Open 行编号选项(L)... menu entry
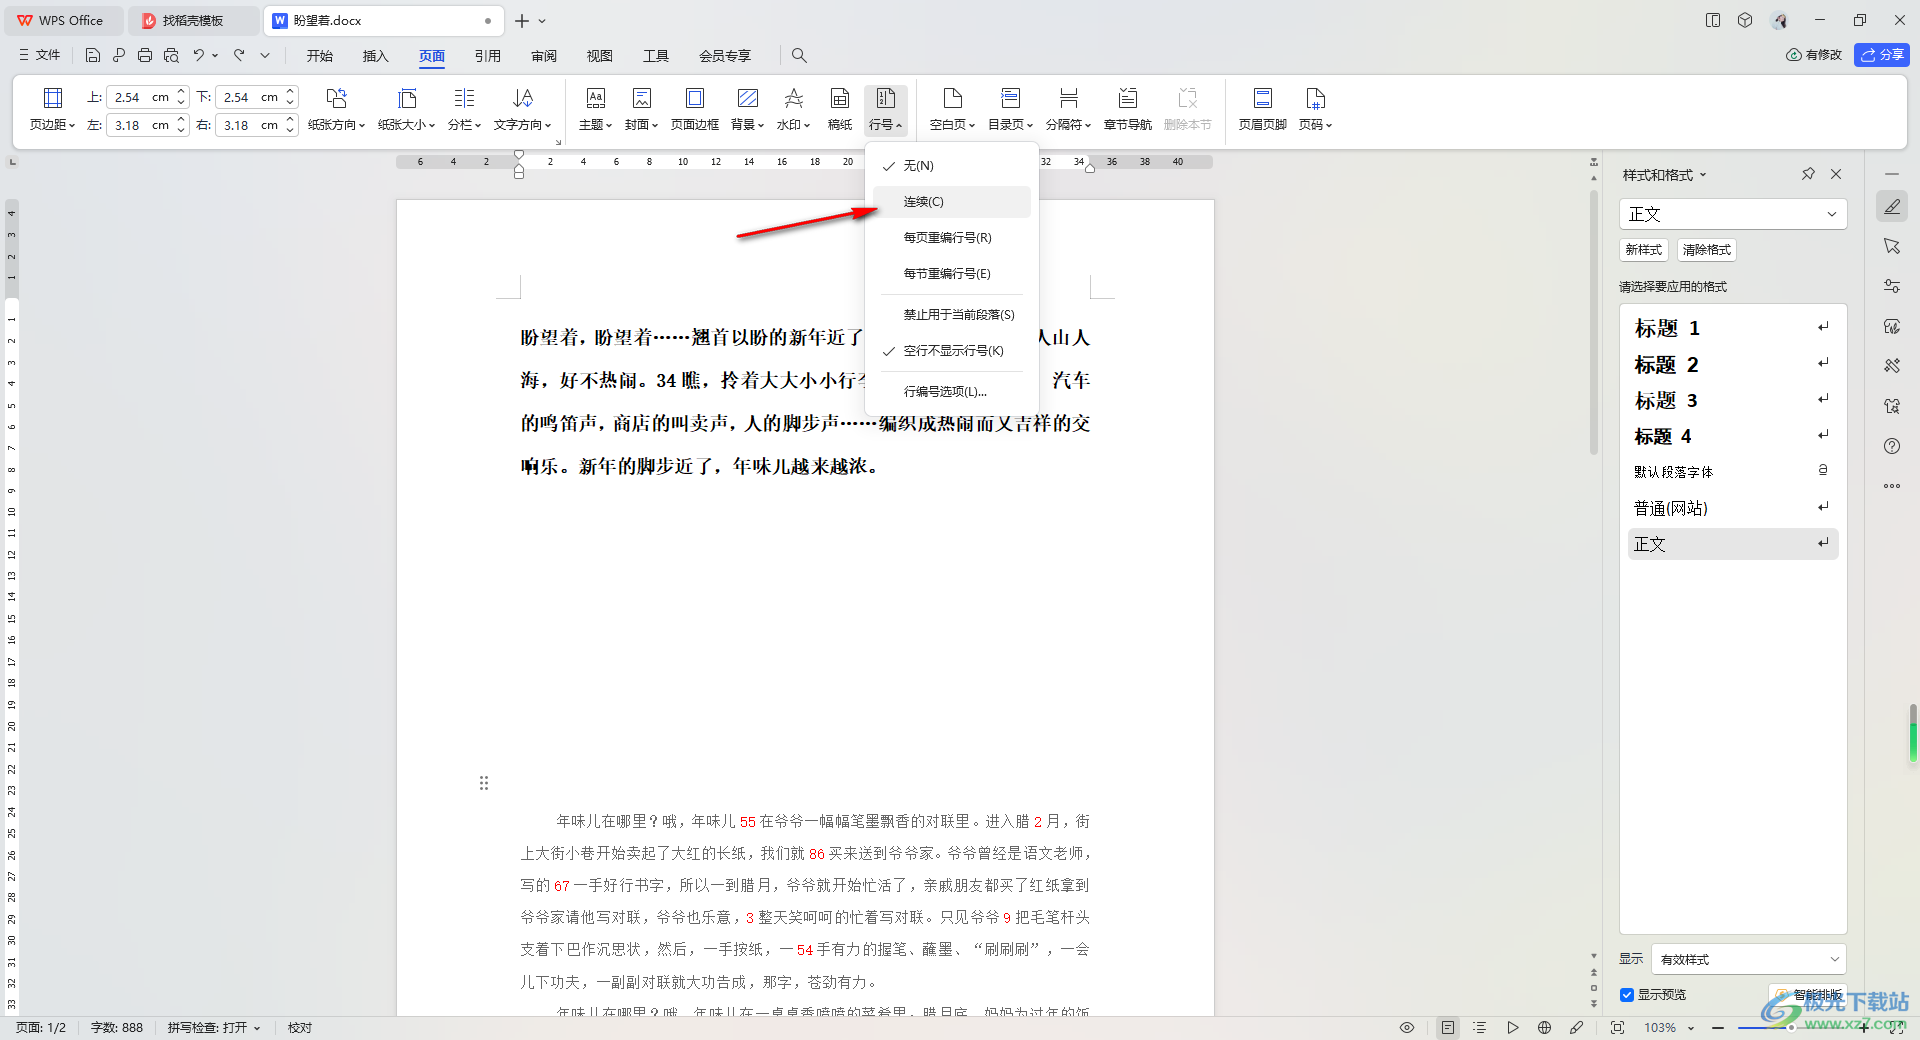The image size is (1920, 1040). [x=952, y=392]
